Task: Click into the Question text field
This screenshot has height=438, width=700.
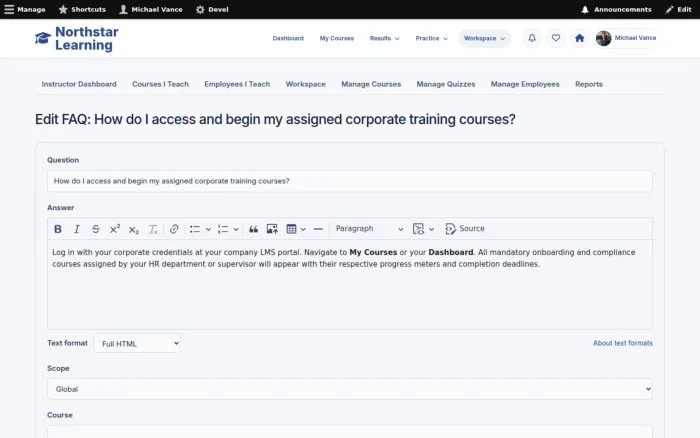Action: (x=350, y=181)
